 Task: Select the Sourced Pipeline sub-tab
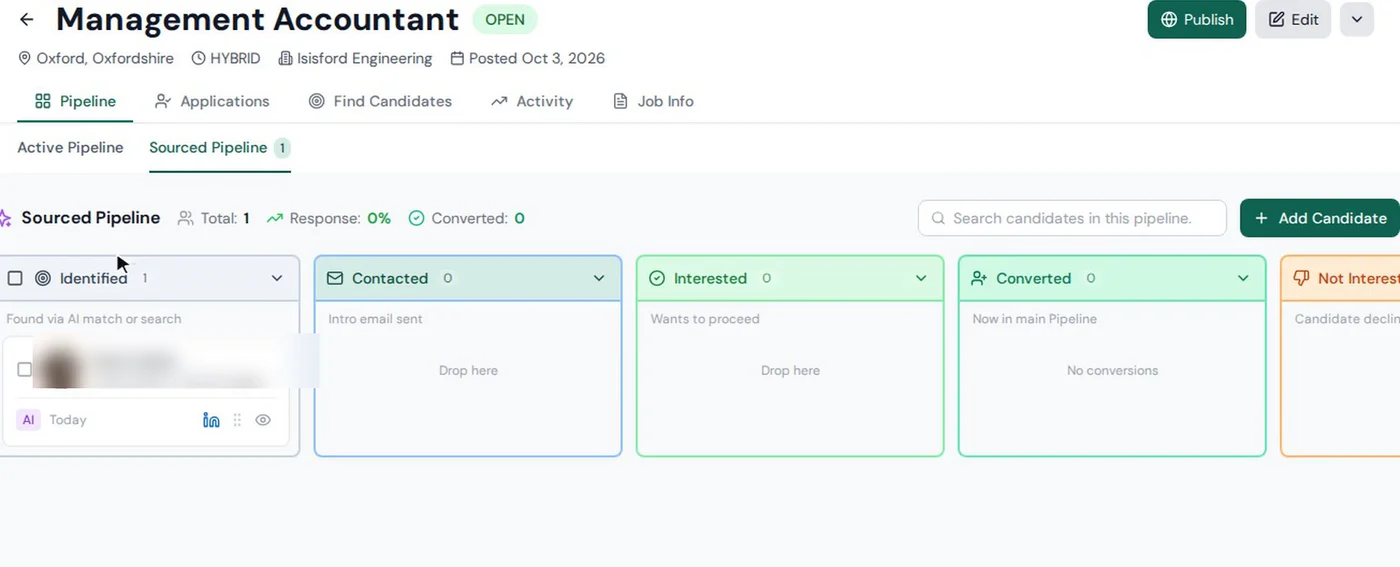(219, 147)
